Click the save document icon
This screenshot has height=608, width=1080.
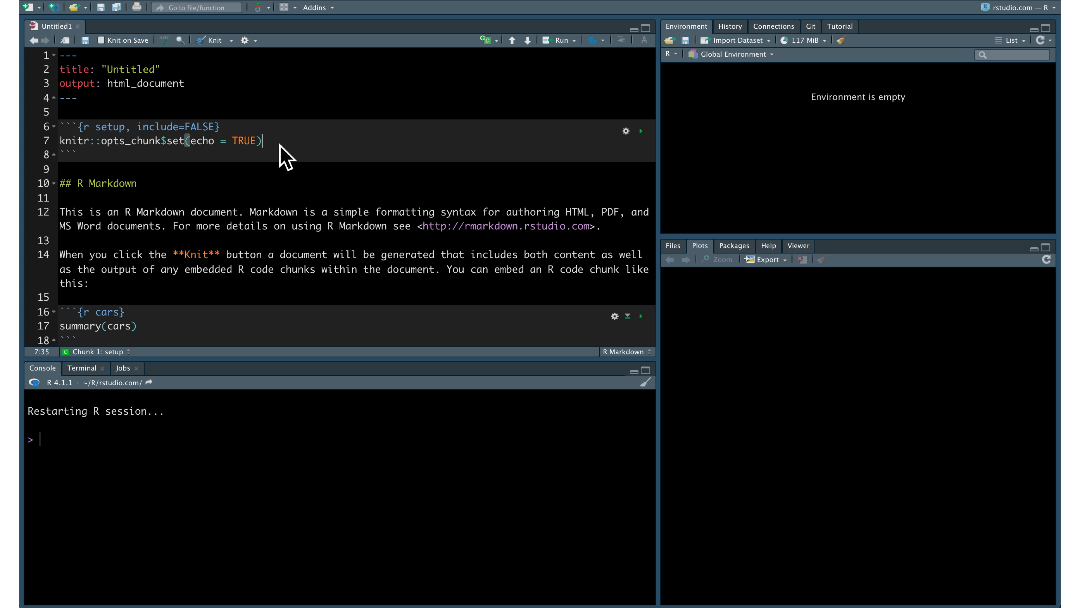coord(84,39)
